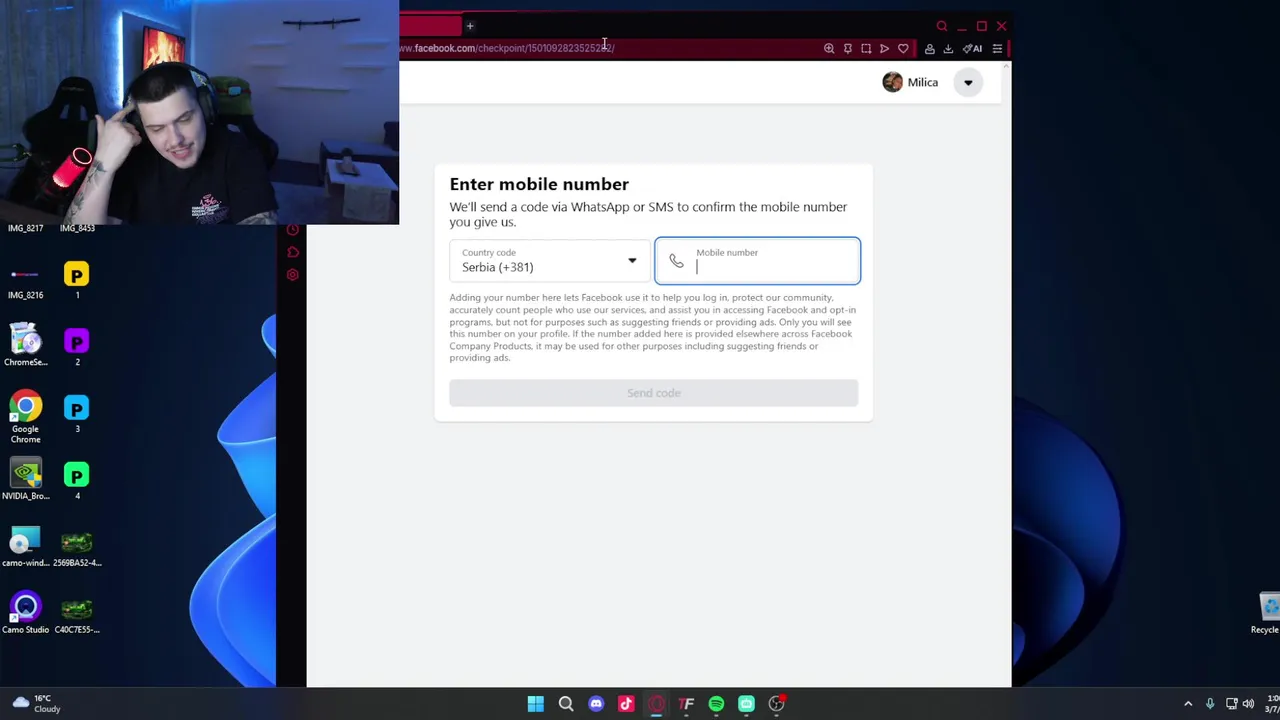Open OBS Studio from the taskbar
Viewport: 1280px width, 720px height.
776,704
